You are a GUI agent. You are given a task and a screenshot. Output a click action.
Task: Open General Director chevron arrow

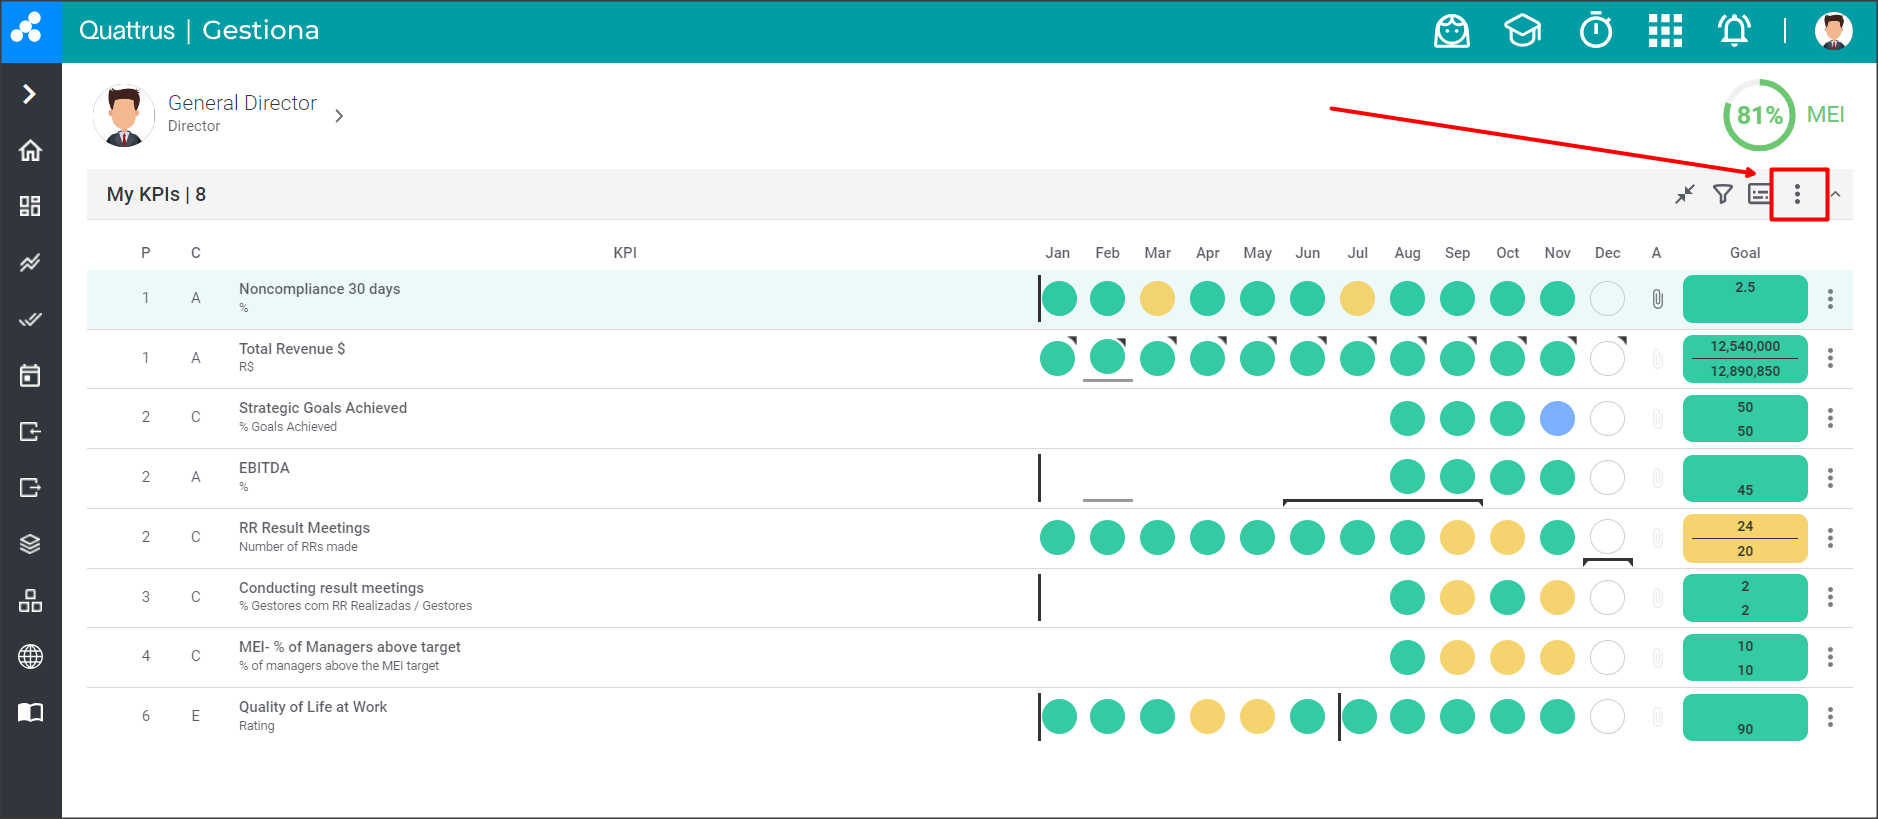click(339, 116)
